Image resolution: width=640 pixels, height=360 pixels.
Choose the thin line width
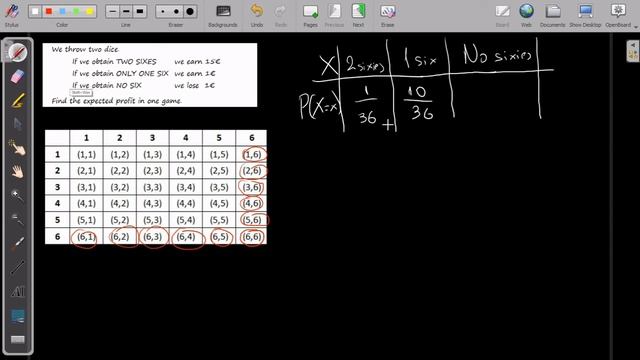pos(113,11)
